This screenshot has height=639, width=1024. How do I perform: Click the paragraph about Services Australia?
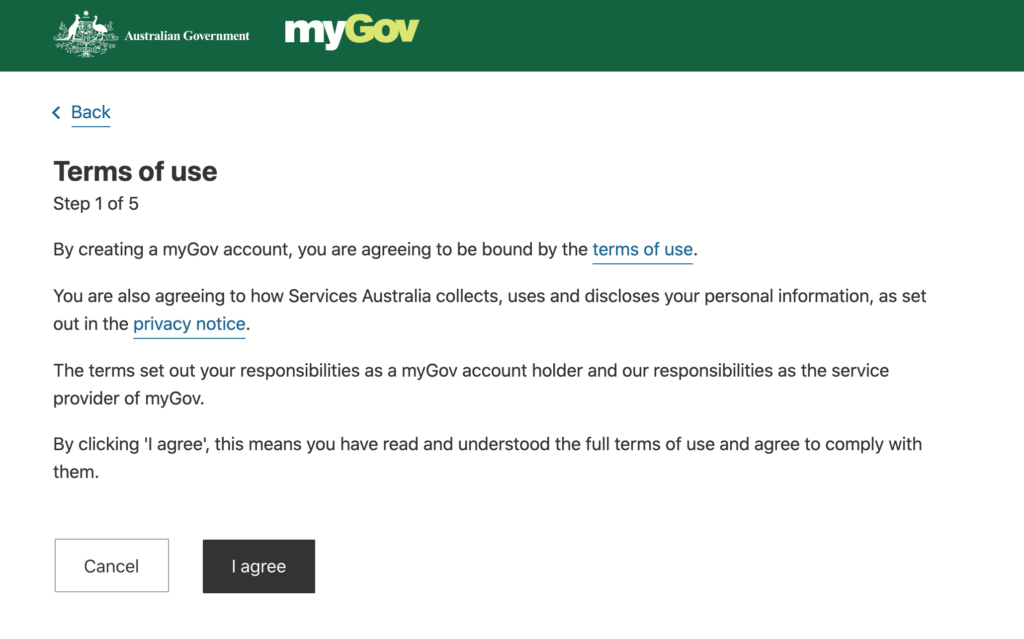(x=490, y=310)
